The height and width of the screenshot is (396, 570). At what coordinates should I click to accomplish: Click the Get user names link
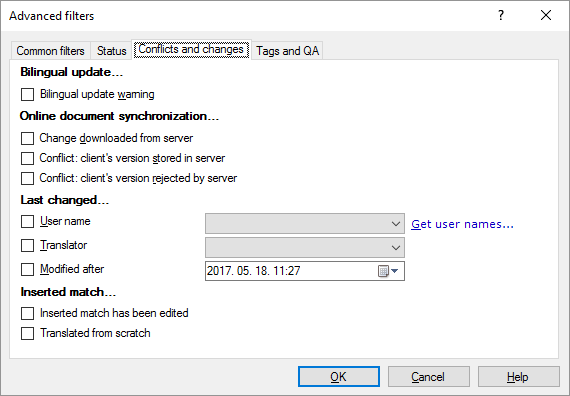coord(462,224)
